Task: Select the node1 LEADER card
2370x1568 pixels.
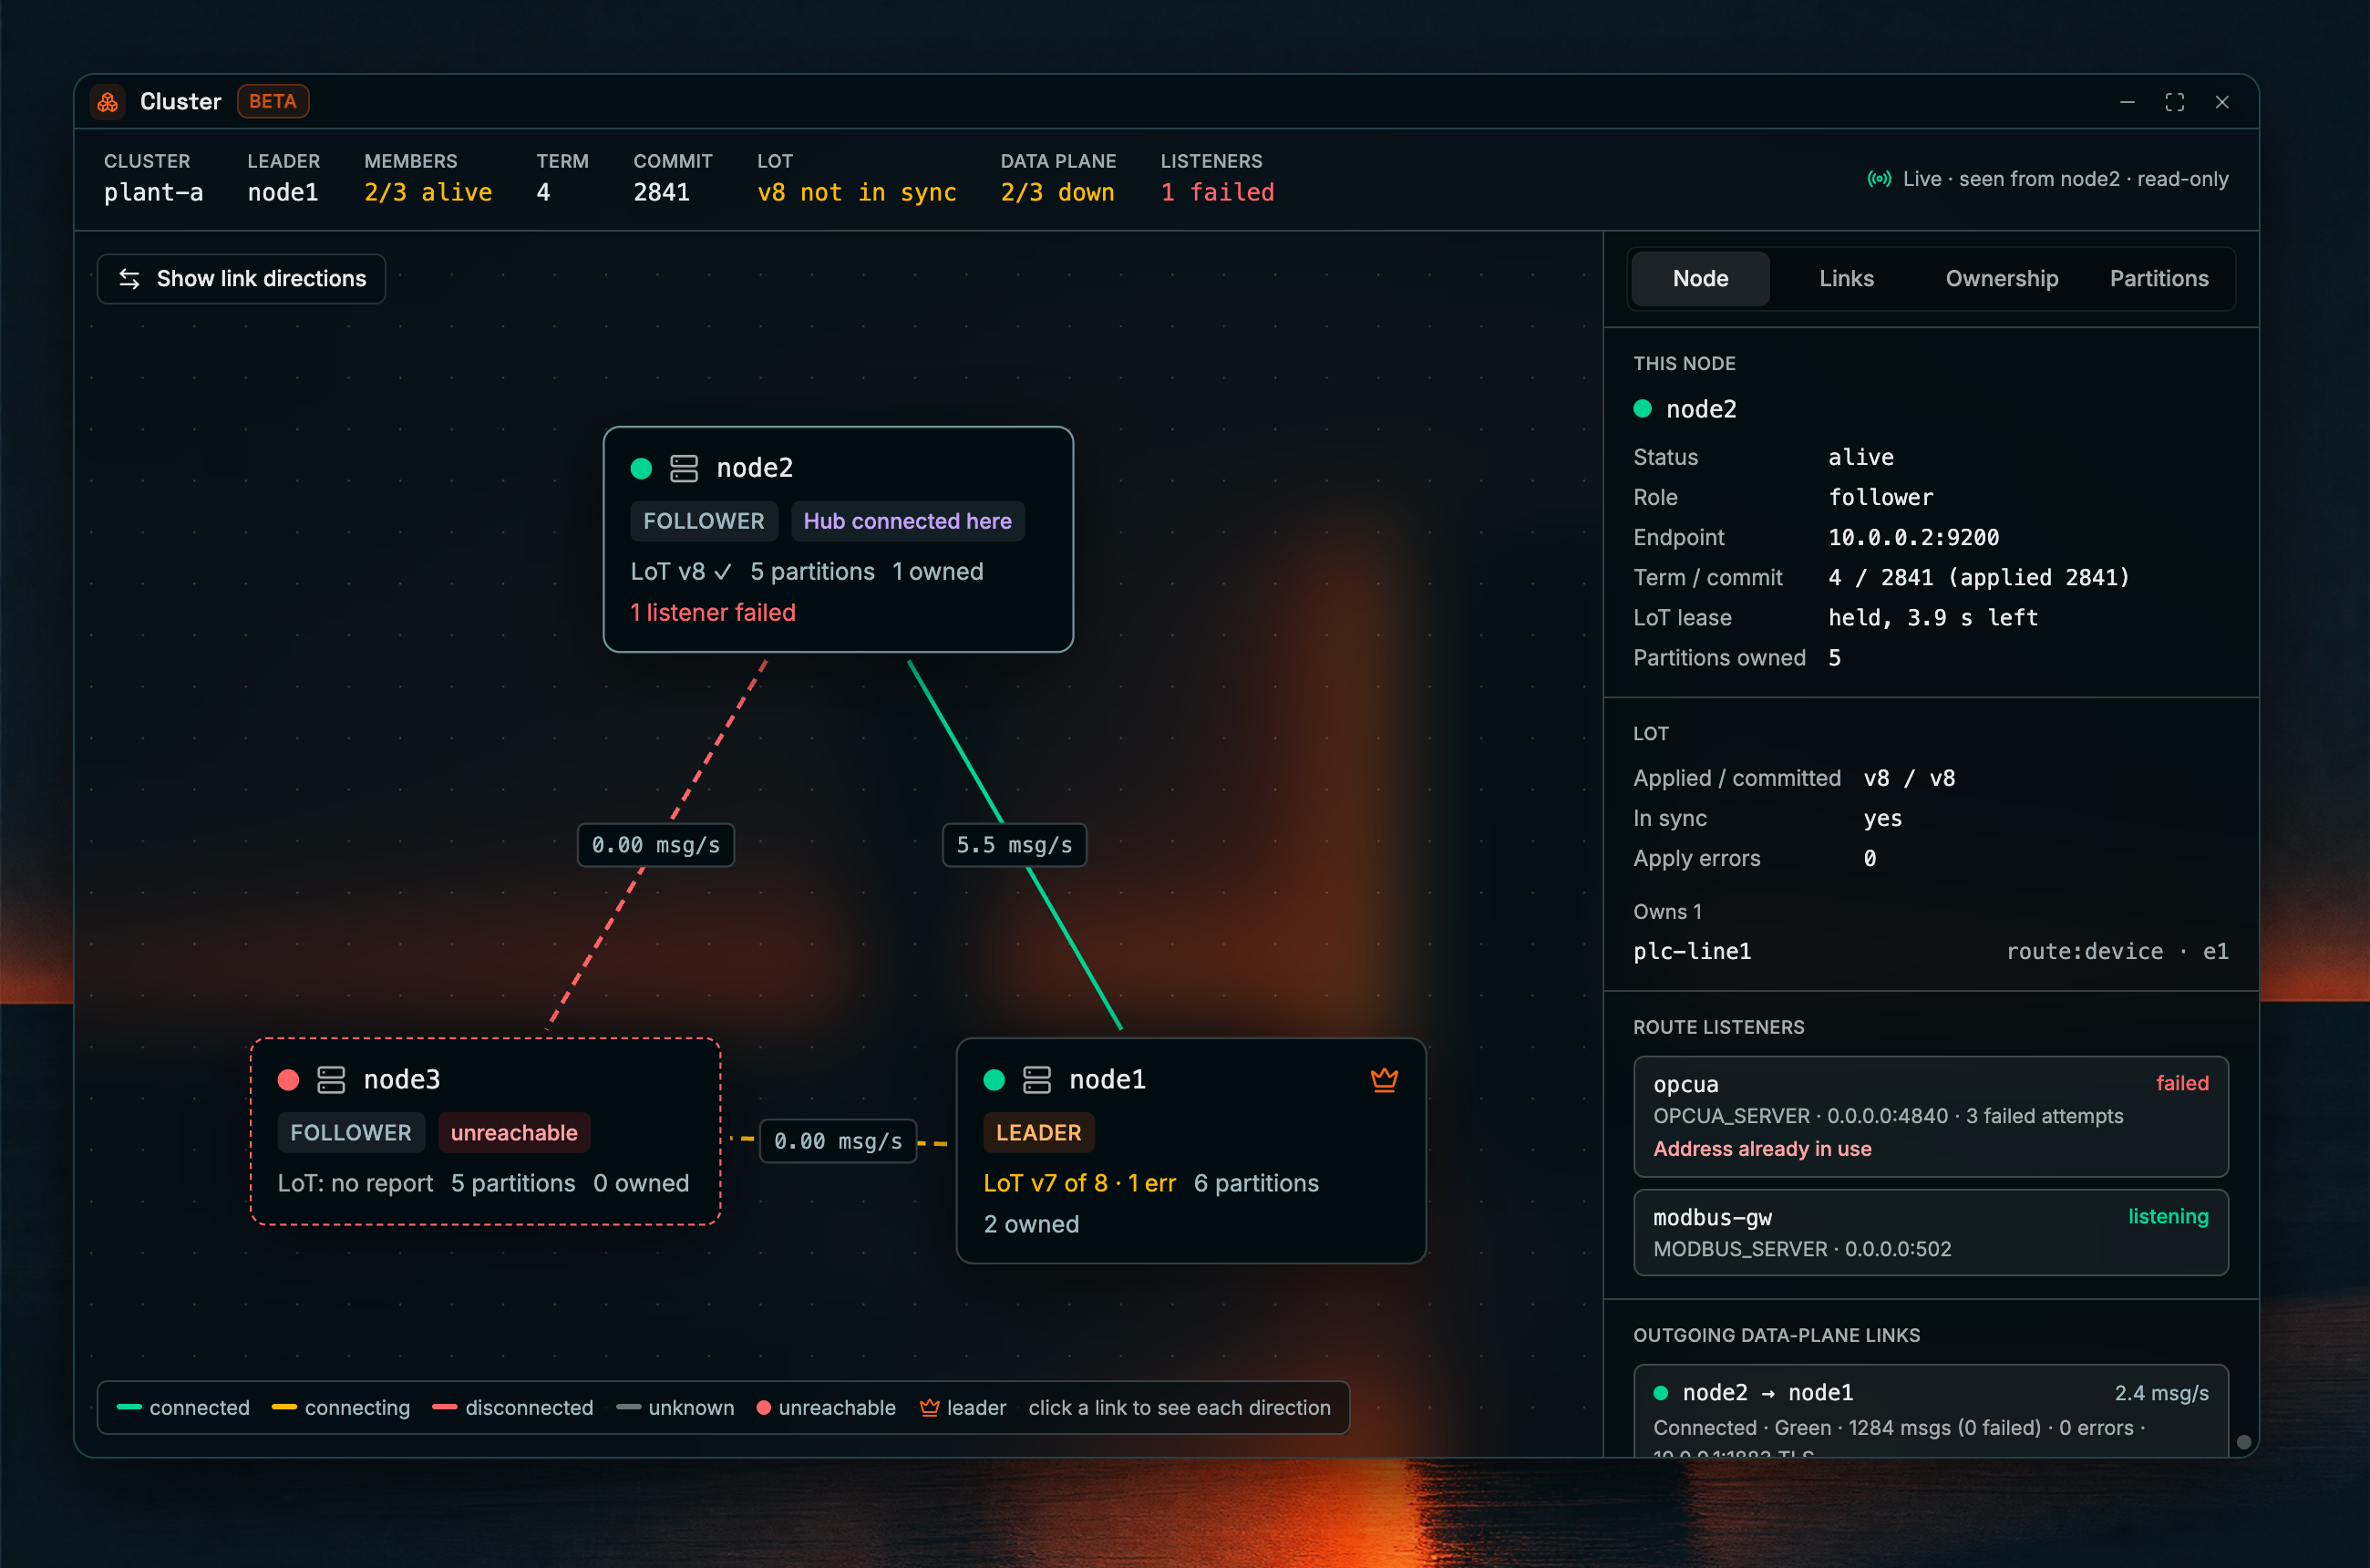Action: click(x=1191, y=1151)
